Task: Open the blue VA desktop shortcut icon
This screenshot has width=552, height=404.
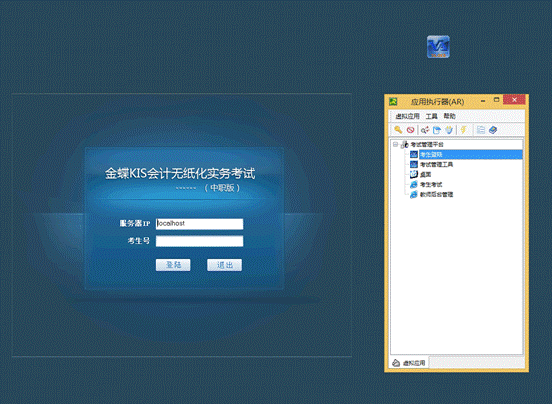Action: tap(438, 46)
